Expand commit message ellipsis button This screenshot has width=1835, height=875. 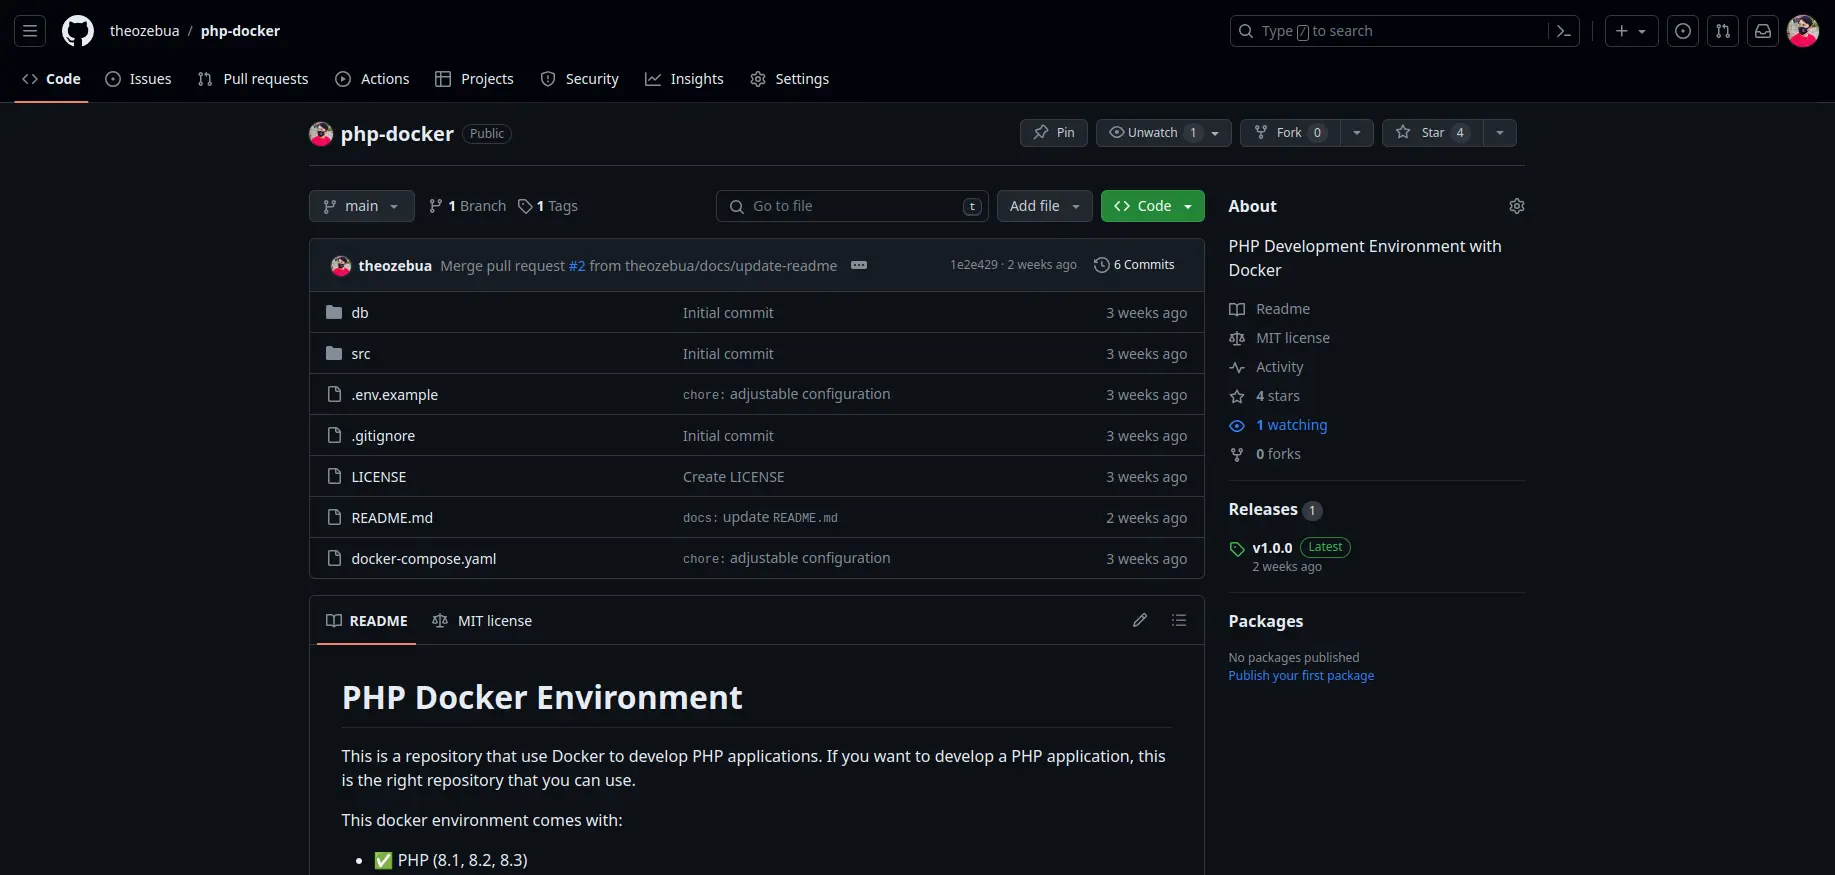859,265
